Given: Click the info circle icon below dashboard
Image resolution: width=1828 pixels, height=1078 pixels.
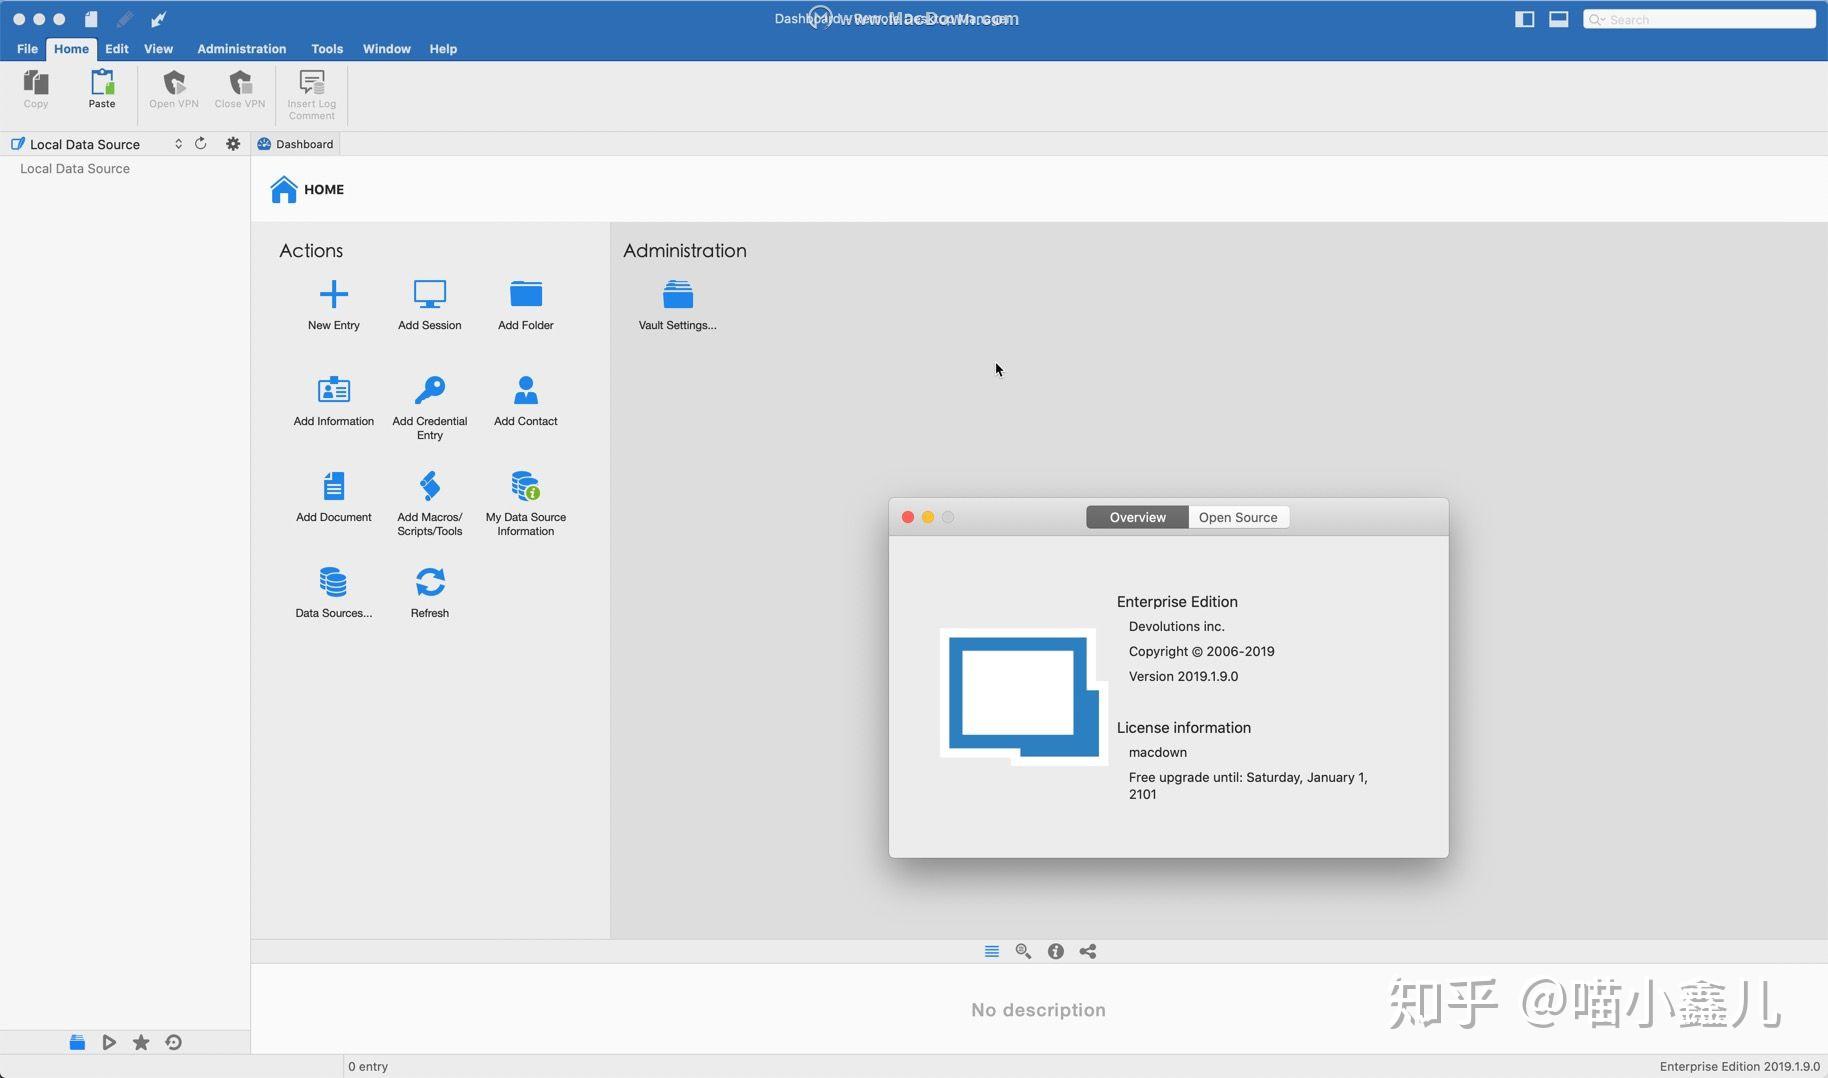Looking at the screenshot, I should (x=1056, y=951).
